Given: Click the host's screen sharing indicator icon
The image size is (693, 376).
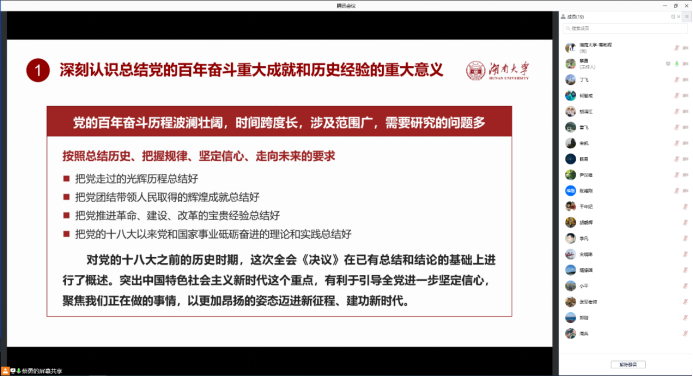Looking at the screenshot, I should tap(668, 64).
